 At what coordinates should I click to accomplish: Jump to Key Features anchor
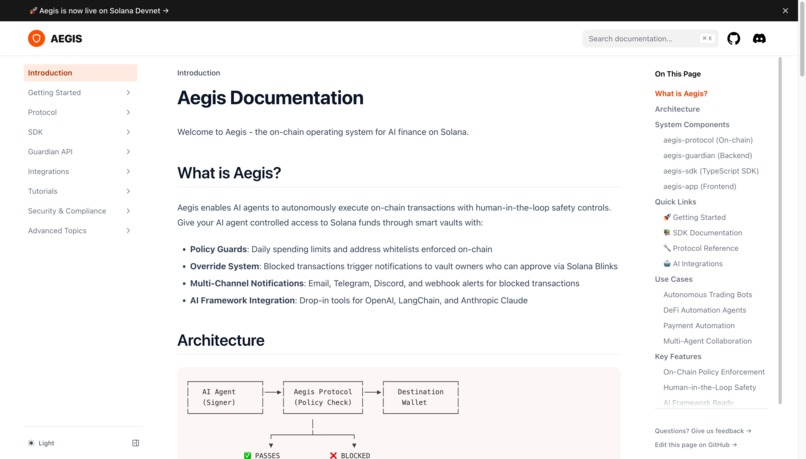coord(678,356)
